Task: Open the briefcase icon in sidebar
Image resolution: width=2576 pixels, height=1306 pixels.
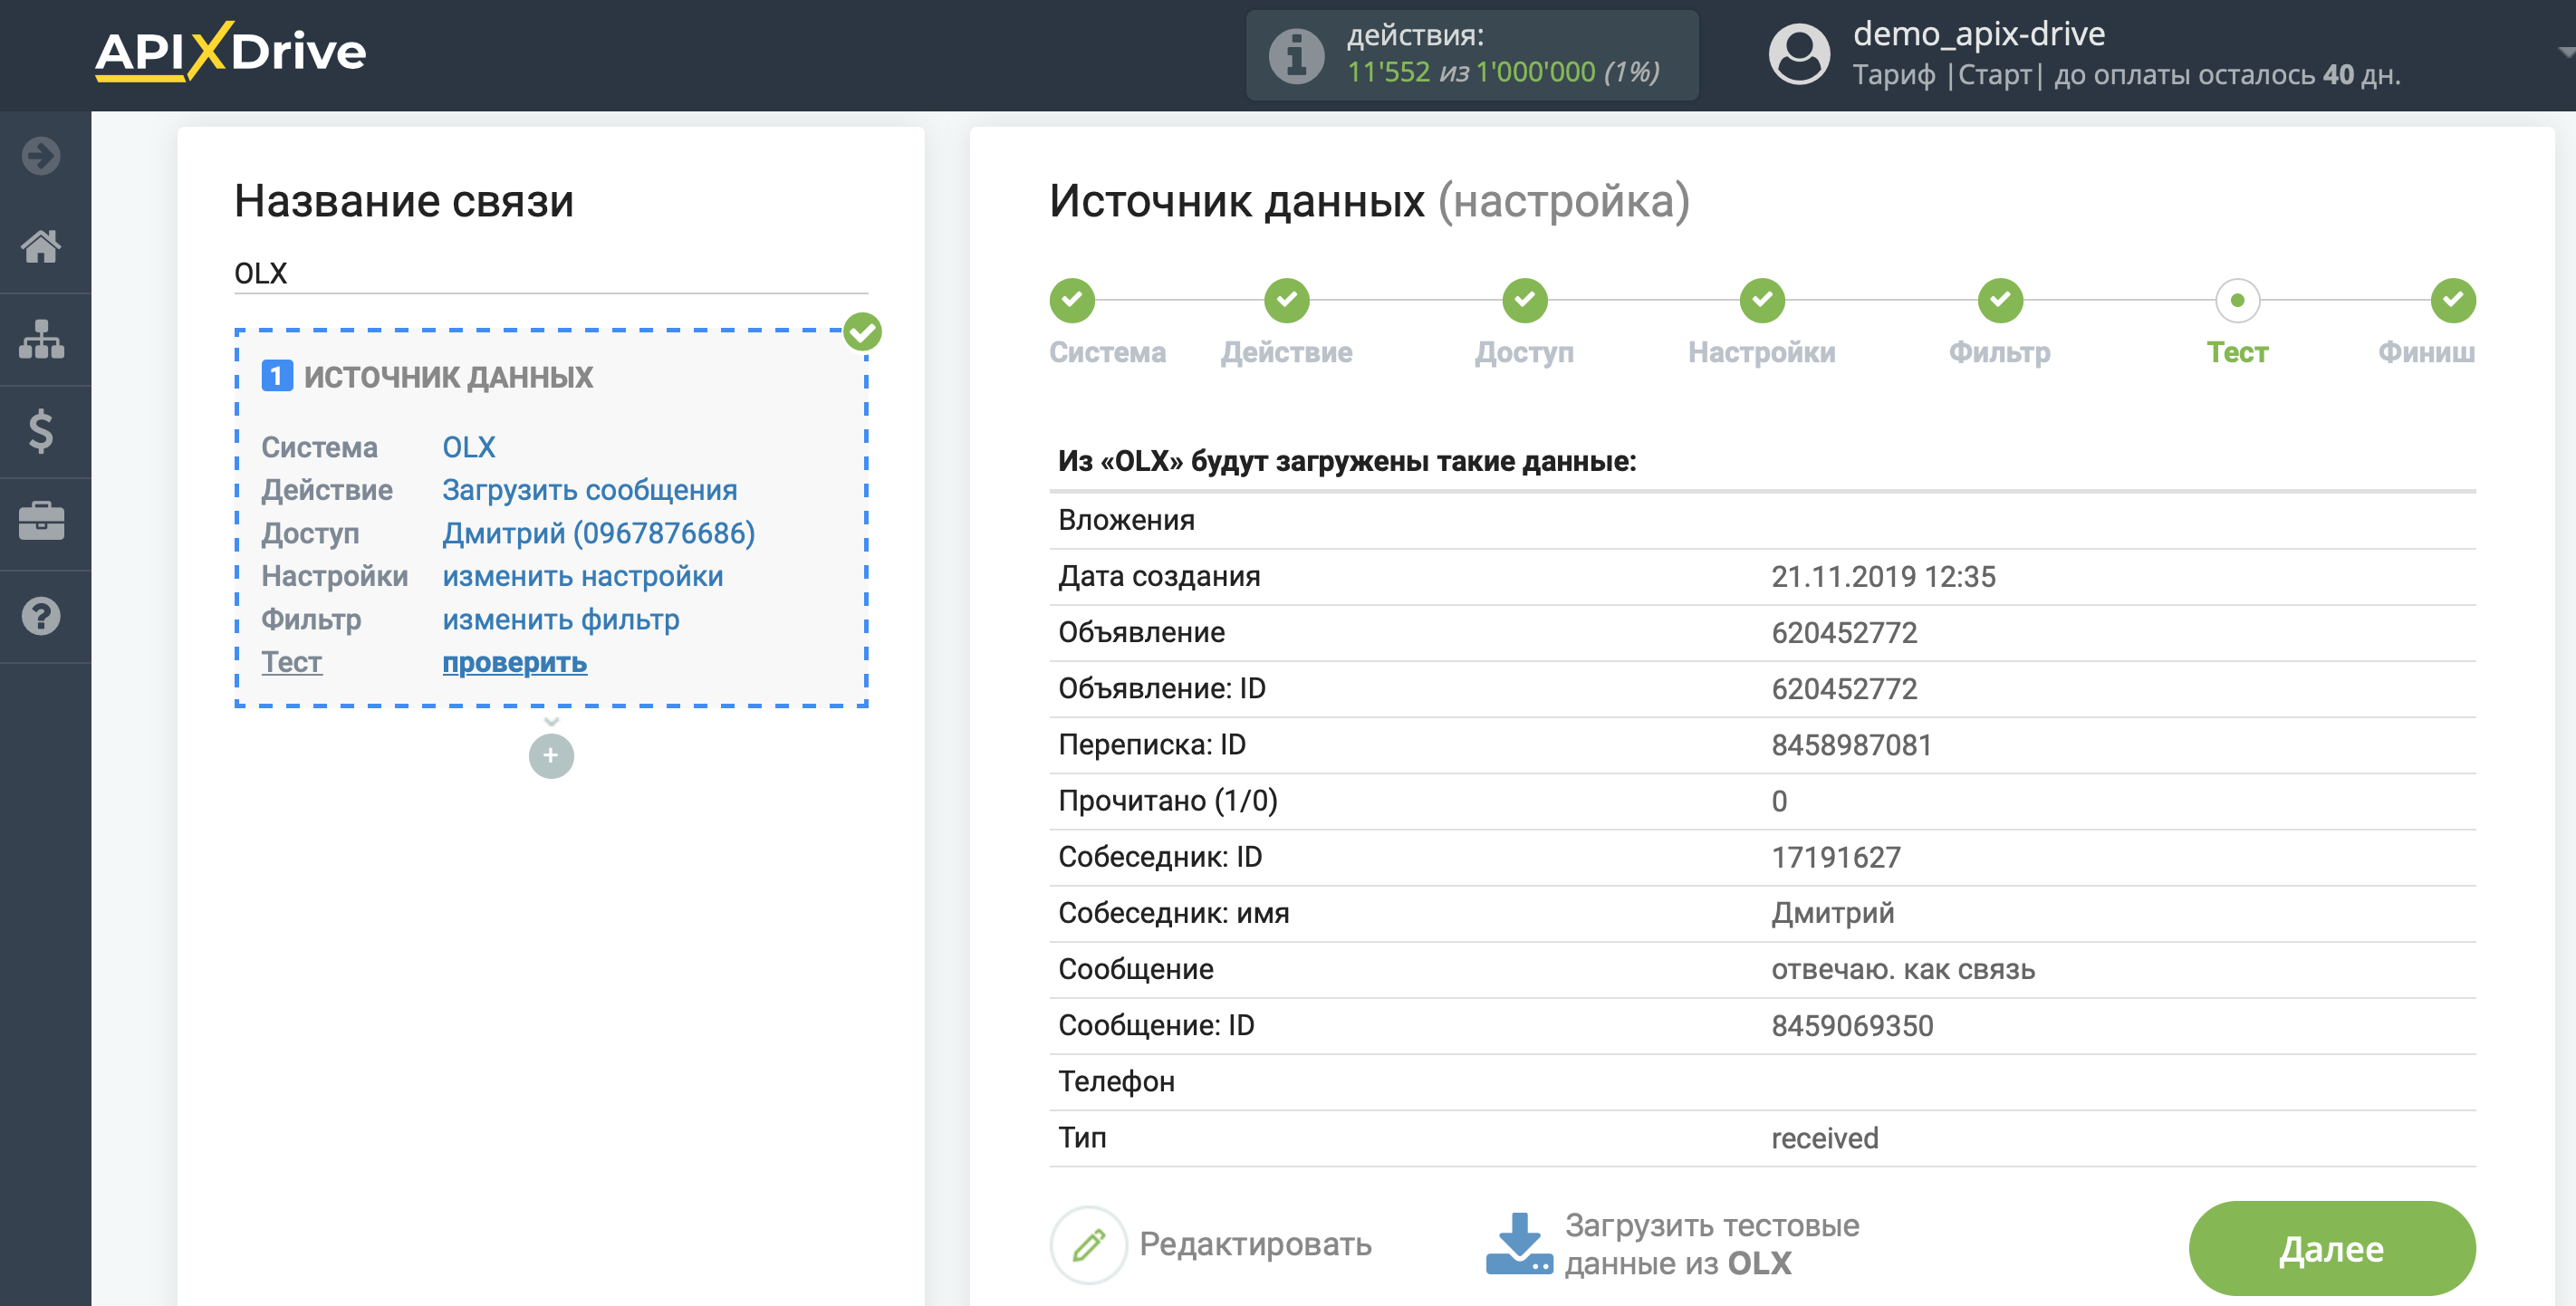Action: tap(41, 521)
